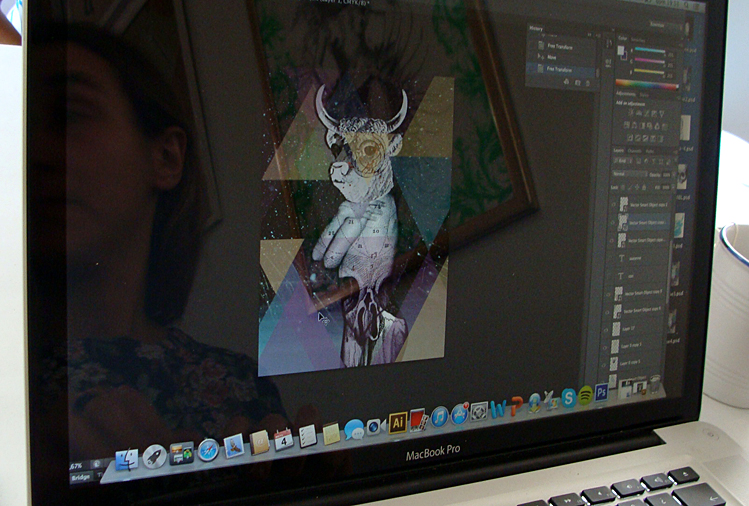Open the Trash in the Dock
749x506 pixels.
tap(654, 383)
